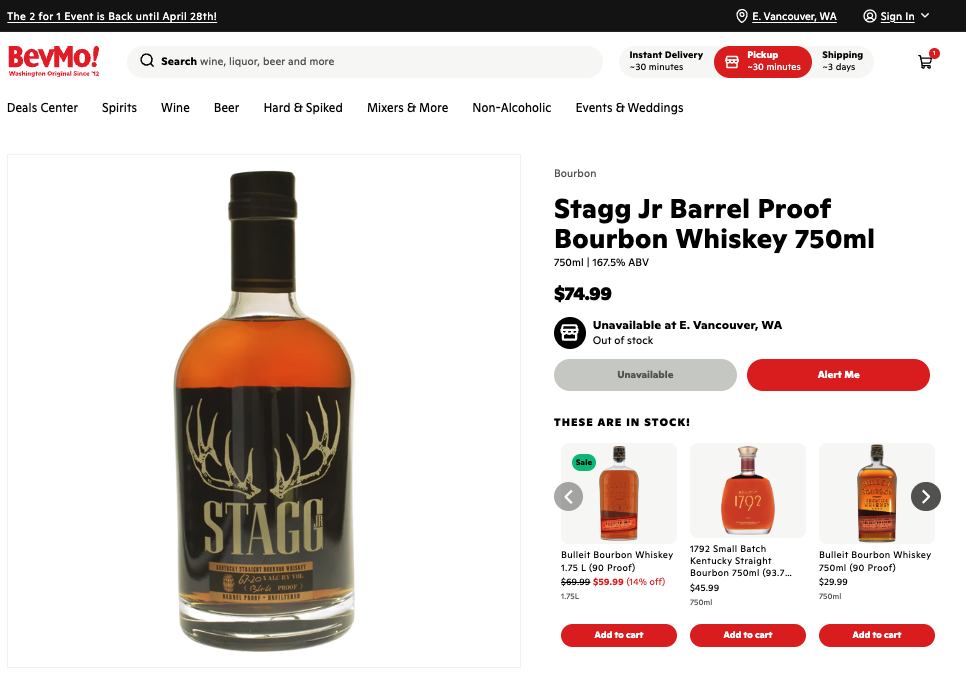Click the search magnifier icon
The height and width of the screenshot is (681, 966).
pyautogui.click(x=147, y=61)
